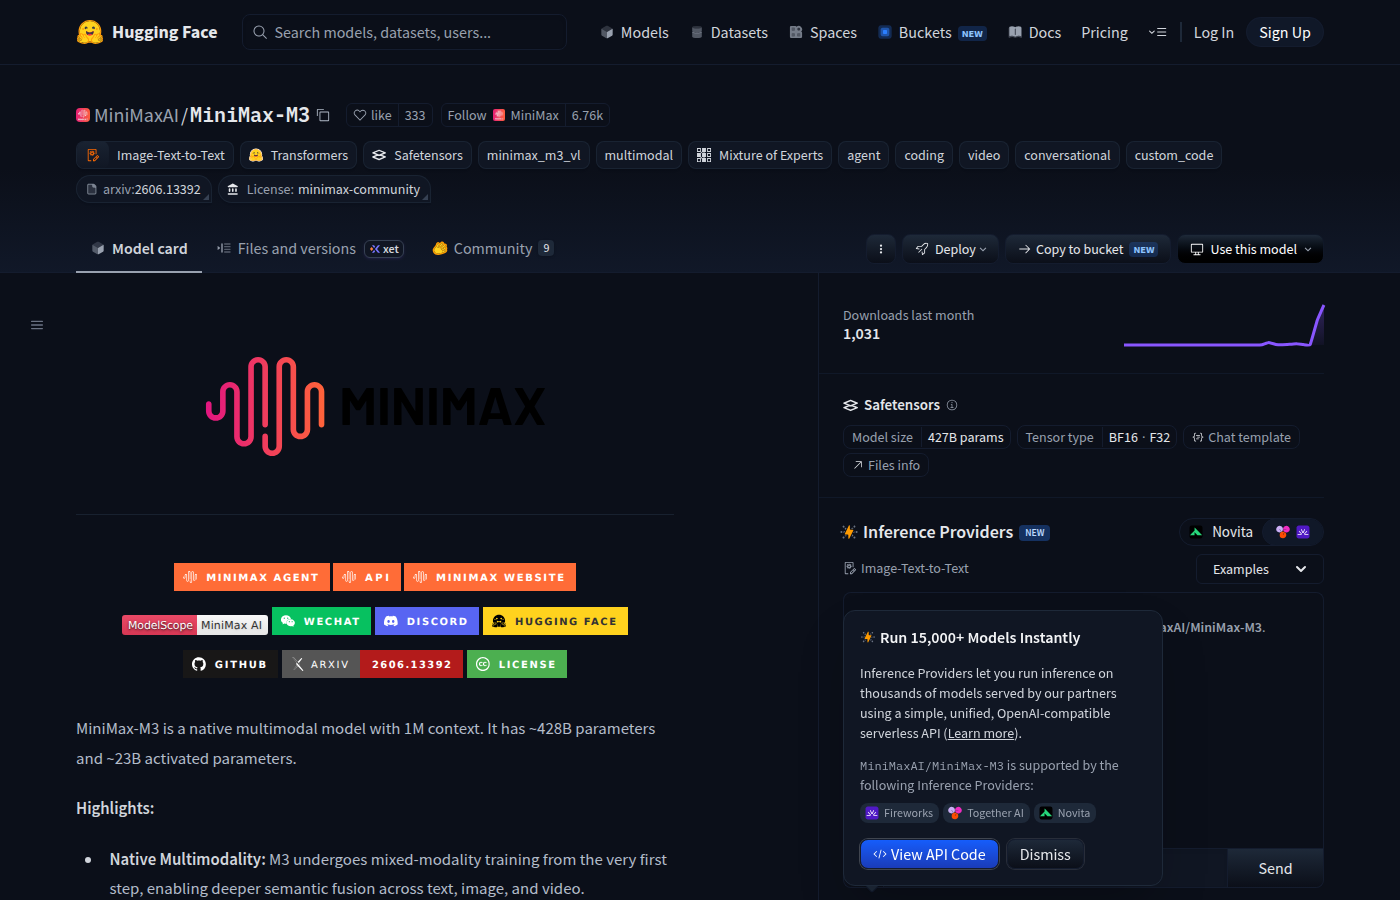Click the minimax_m3_vl tag
The height and width of the screenshot is (900, 1400).
tap(533, 155)
